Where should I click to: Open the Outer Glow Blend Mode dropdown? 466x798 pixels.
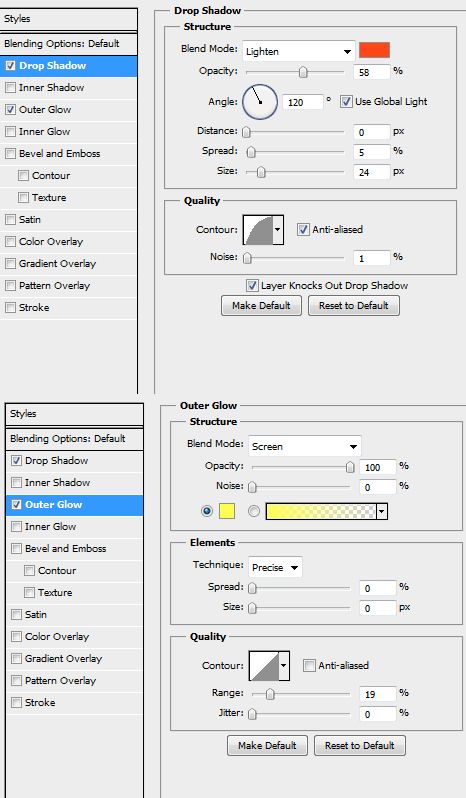click(305, 446)
